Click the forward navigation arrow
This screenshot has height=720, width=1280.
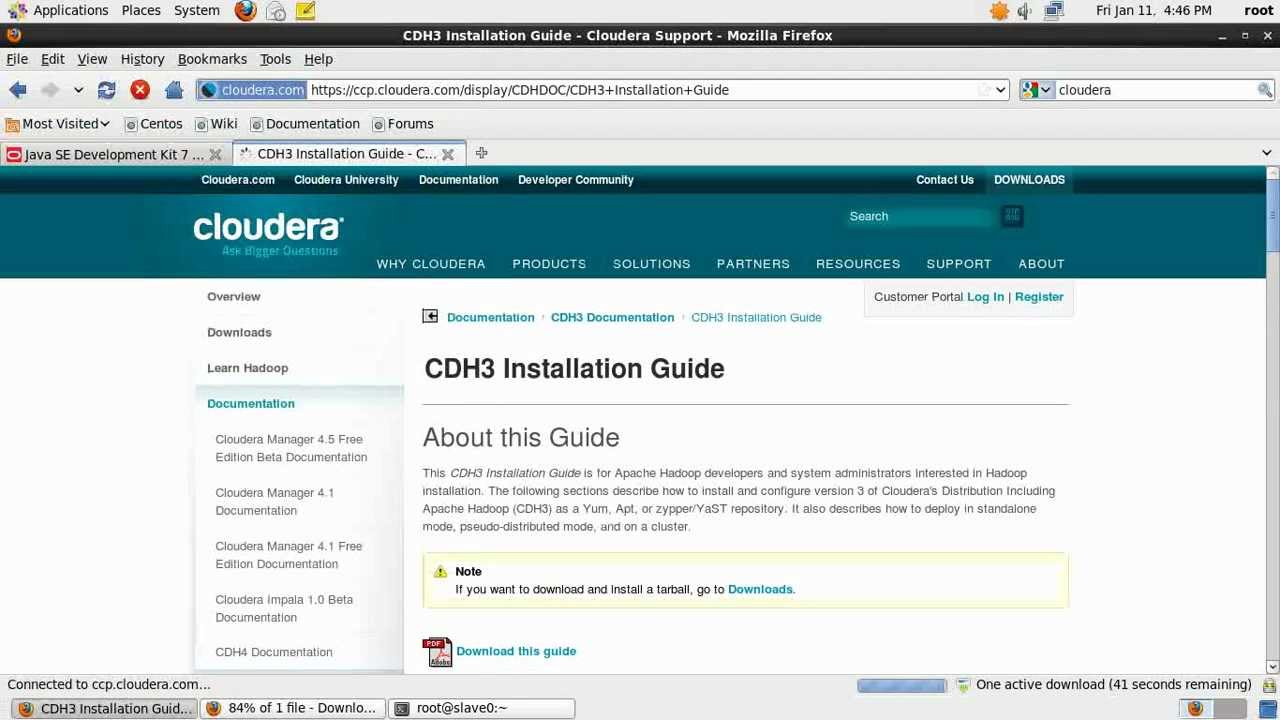[49, 90]
